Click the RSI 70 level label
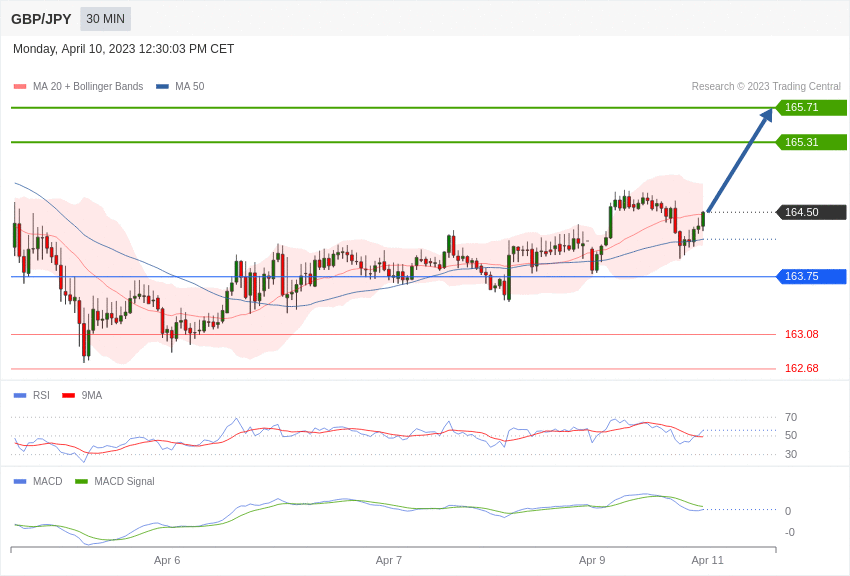Image resolution: width=850 pixels, height=576 pixels. click(x=791, y=417)
